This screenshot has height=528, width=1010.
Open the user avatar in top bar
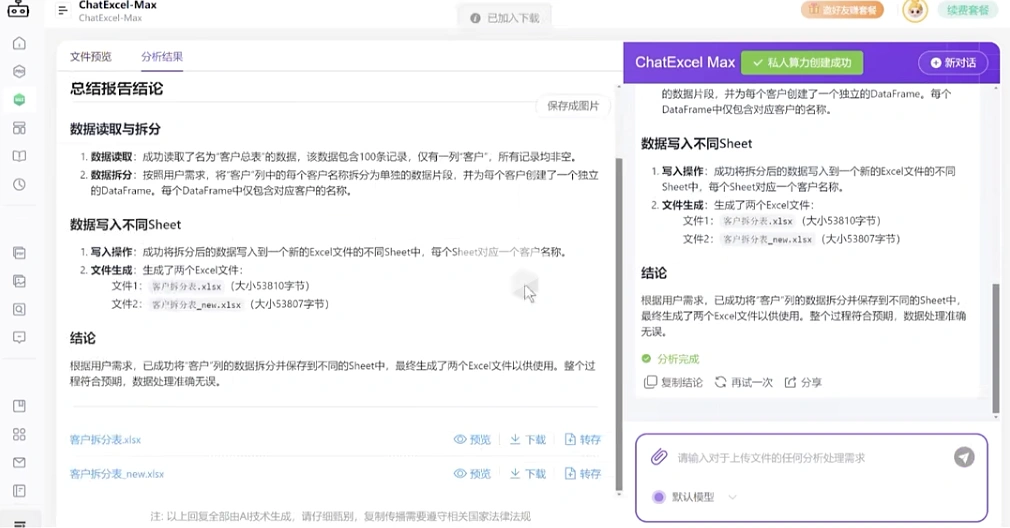915,10
